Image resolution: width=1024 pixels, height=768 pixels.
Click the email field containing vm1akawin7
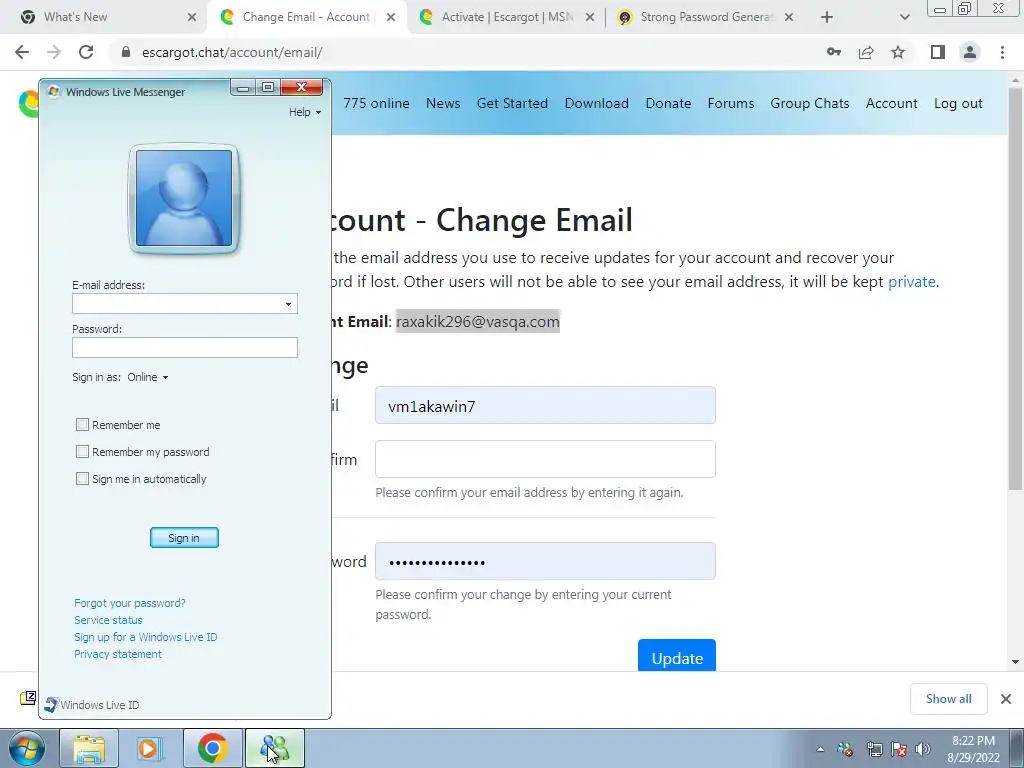pos(545,406)
